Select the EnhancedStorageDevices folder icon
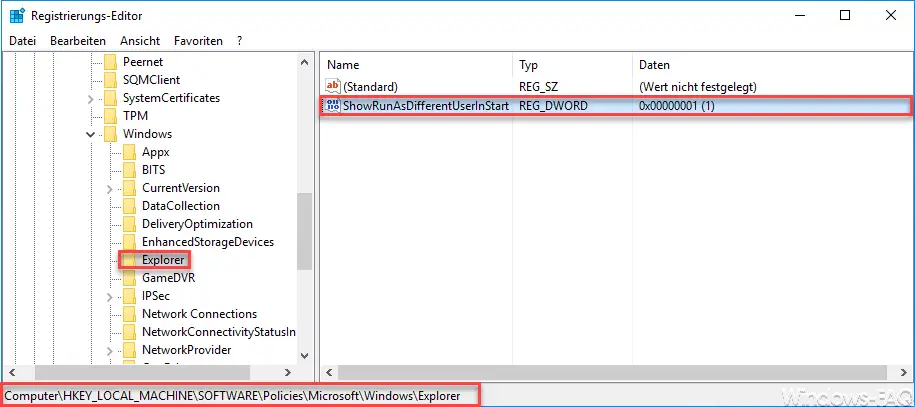Viewport: 915px width, 407px height. point(130,242)
